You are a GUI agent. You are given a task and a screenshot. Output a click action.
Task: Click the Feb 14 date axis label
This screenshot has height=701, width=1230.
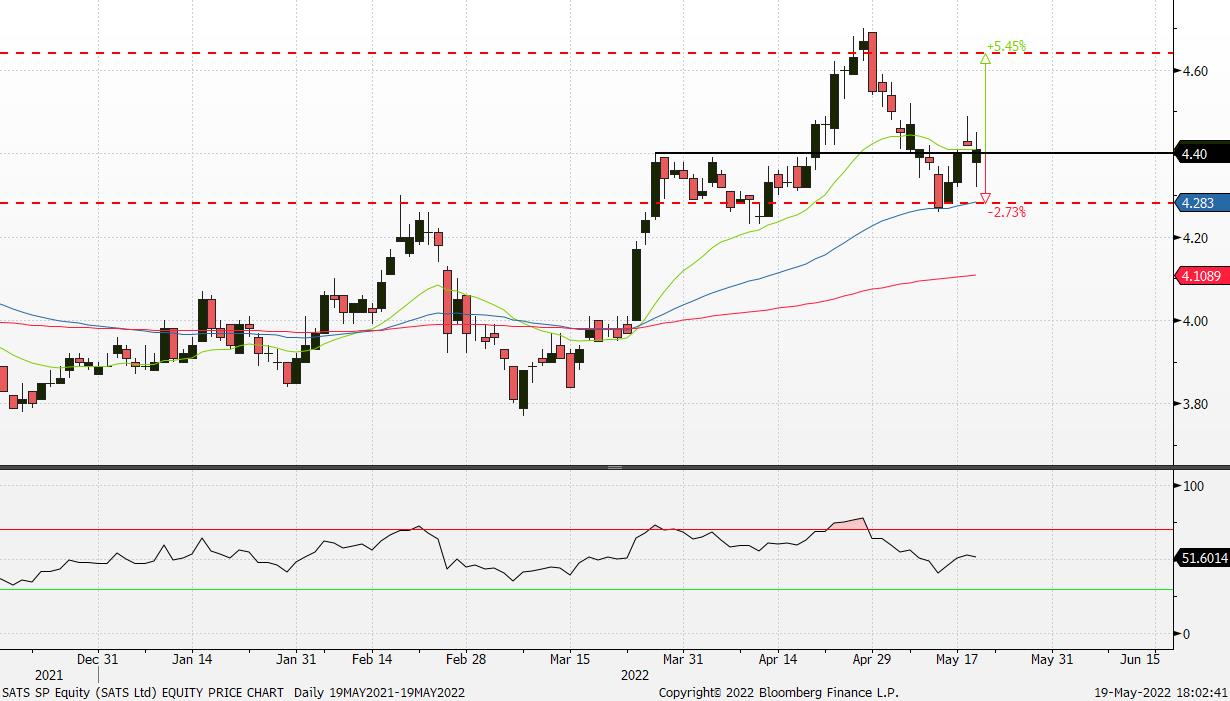[373, 659]
